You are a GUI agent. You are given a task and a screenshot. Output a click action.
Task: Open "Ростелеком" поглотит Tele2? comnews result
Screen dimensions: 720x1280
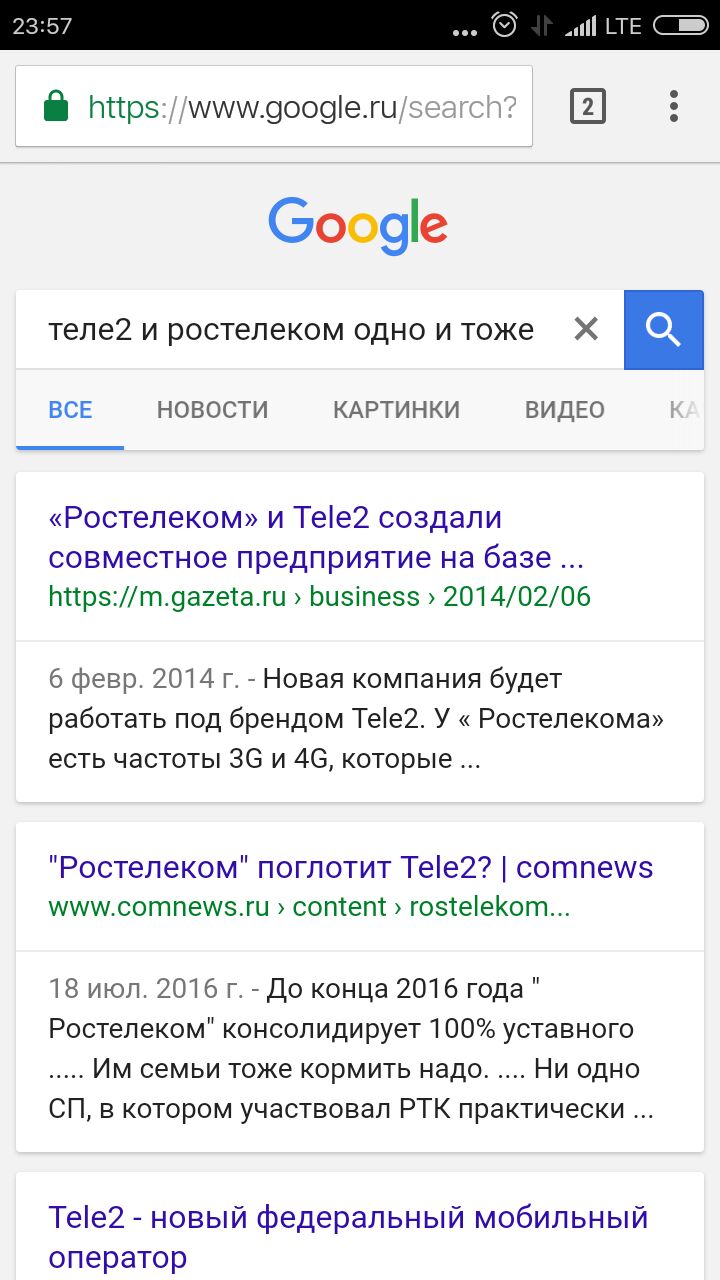point(350,867)
